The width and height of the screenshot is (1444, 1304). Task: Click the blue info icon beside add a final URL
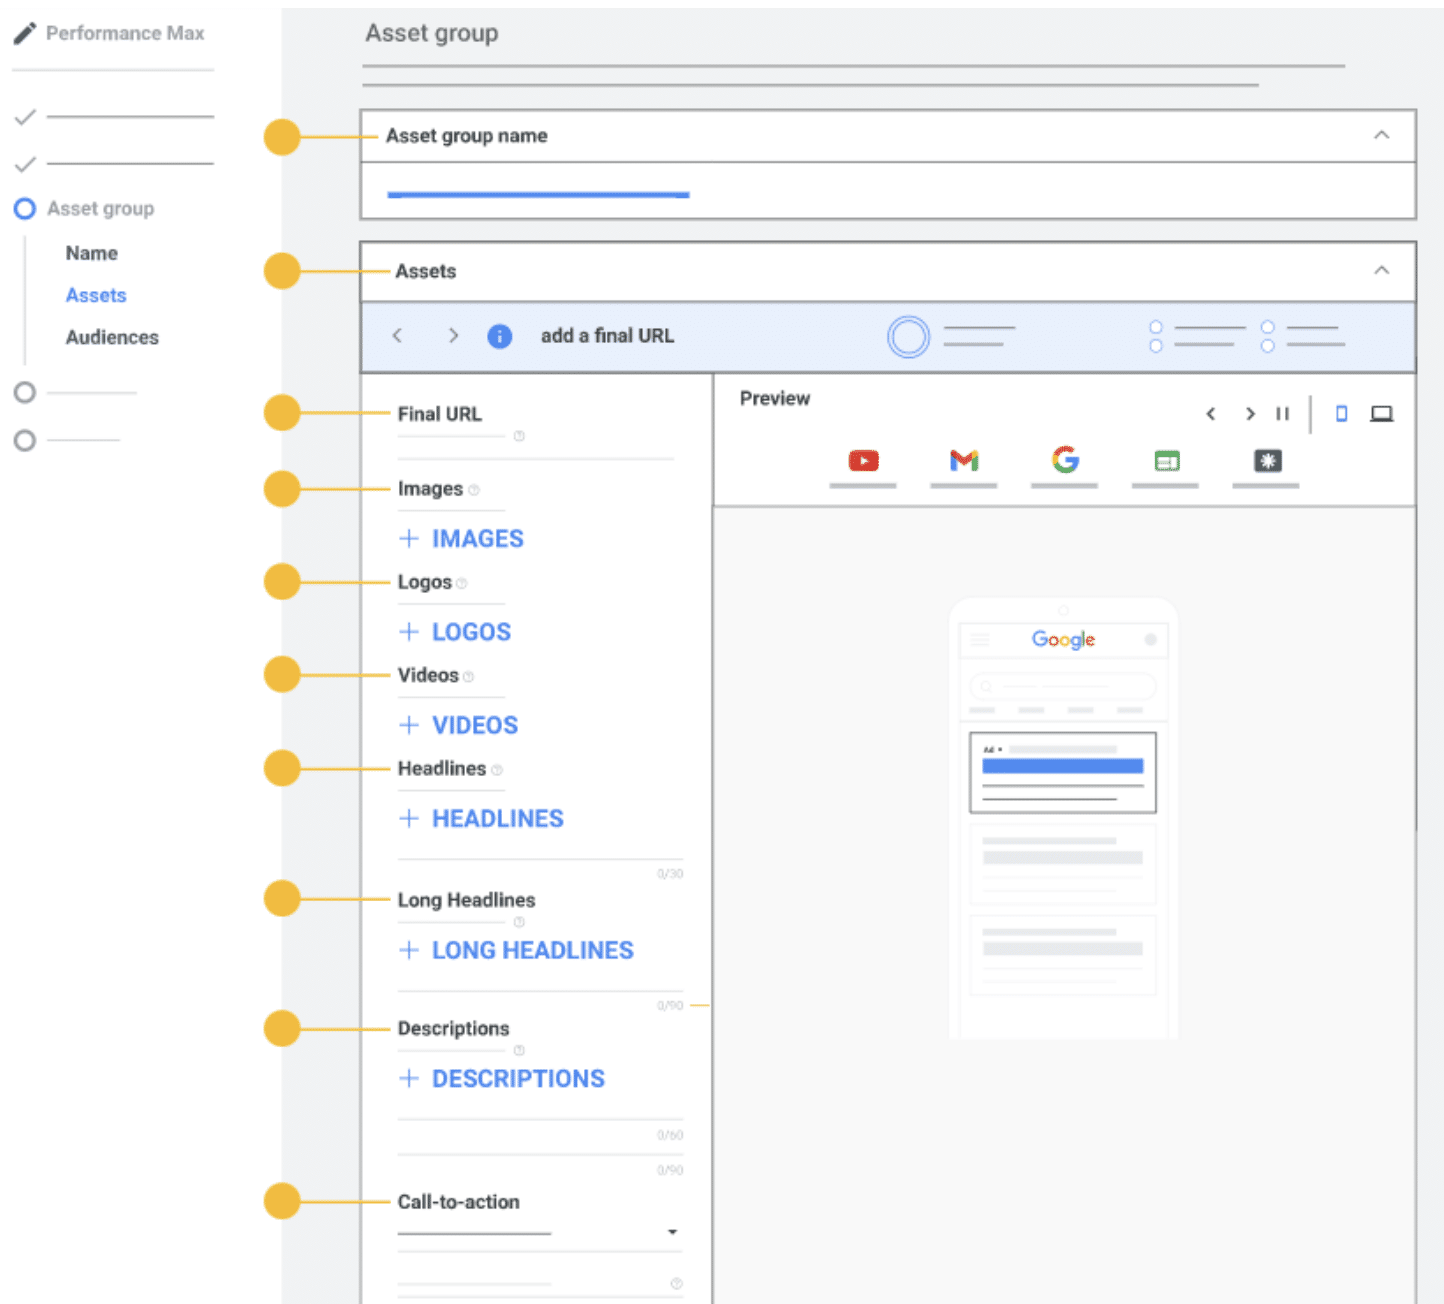(x=499, y=336)
